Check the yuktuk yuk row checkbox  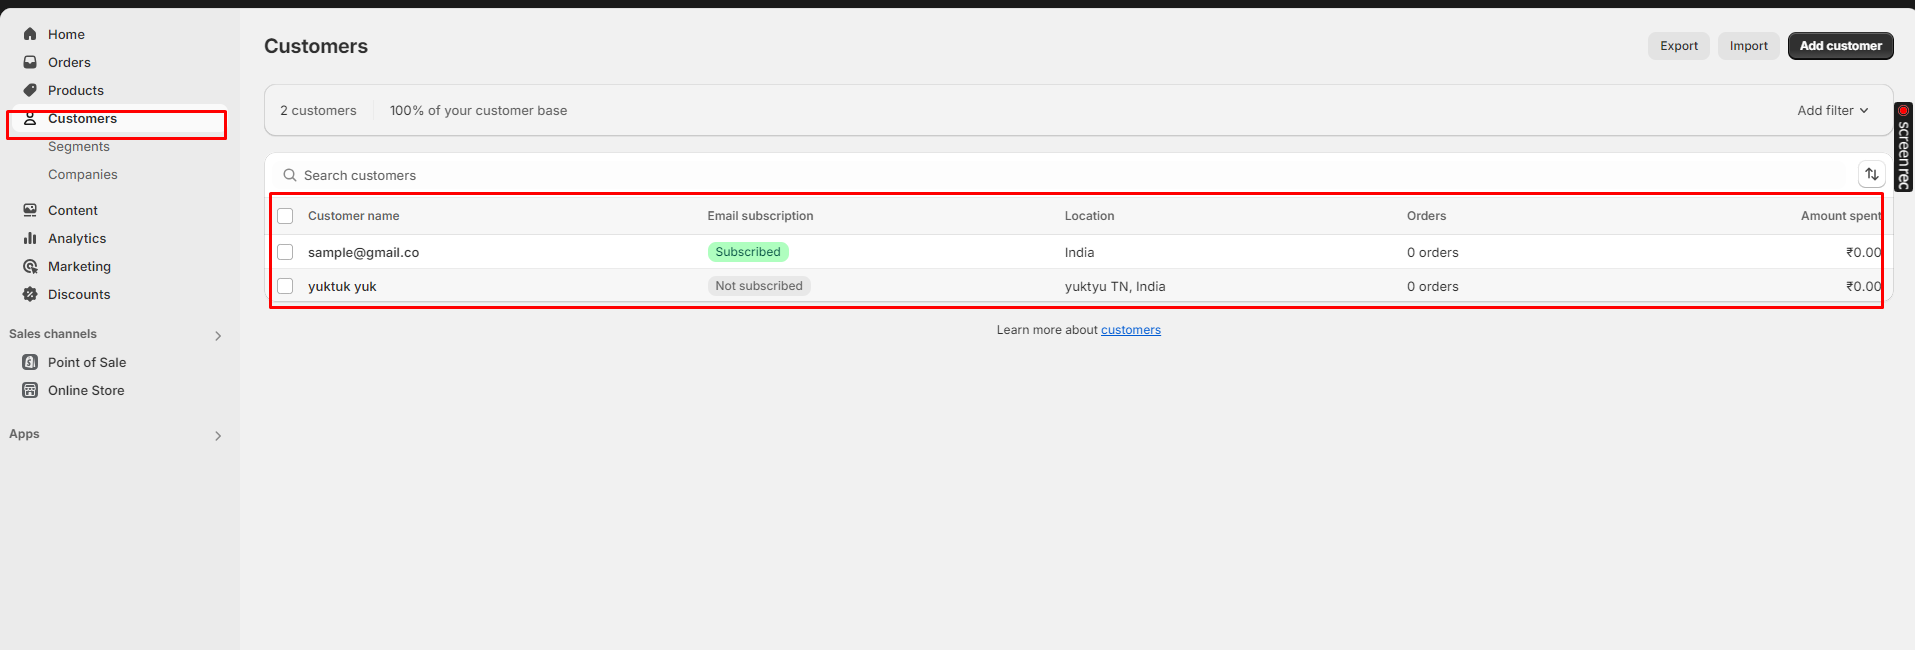(285, 286)
